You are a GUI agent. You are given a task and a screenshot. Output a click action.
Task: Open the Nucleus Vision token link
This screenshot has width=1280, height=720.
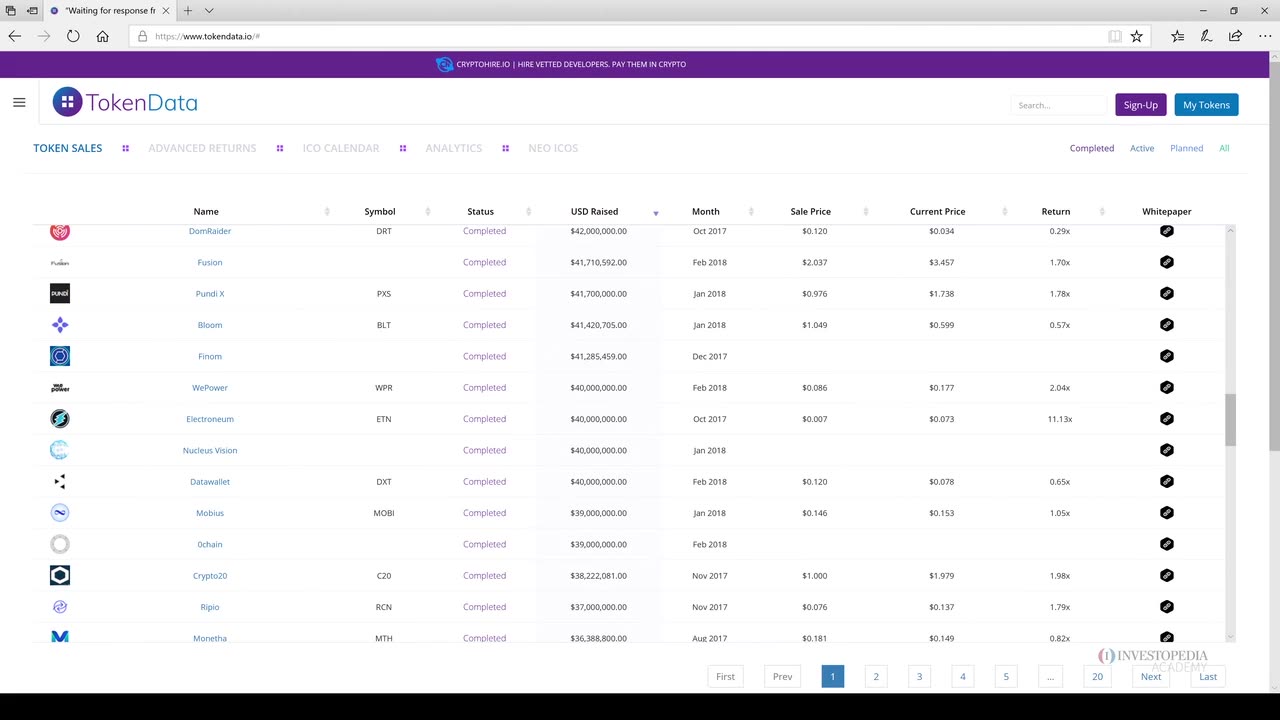pos(210,450)
